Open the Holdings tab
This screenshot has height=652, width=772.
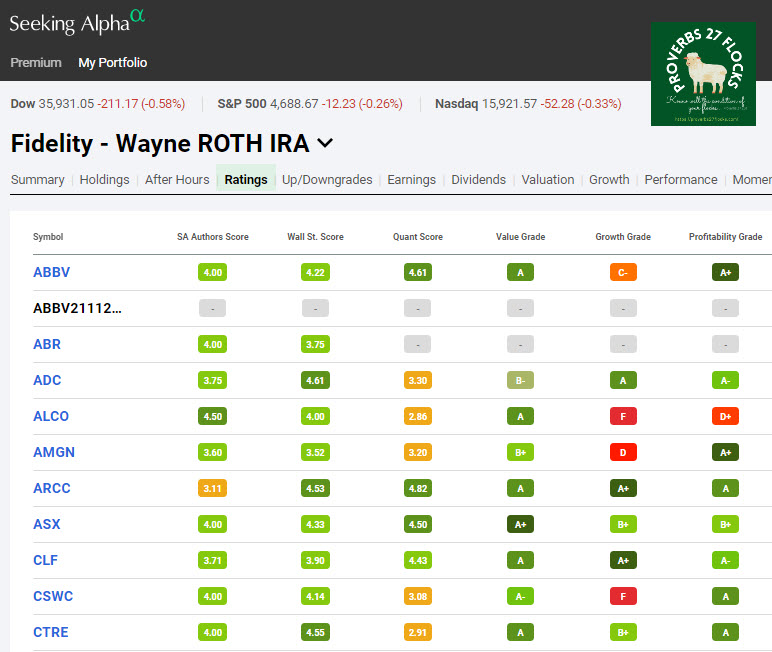point(105,180)
